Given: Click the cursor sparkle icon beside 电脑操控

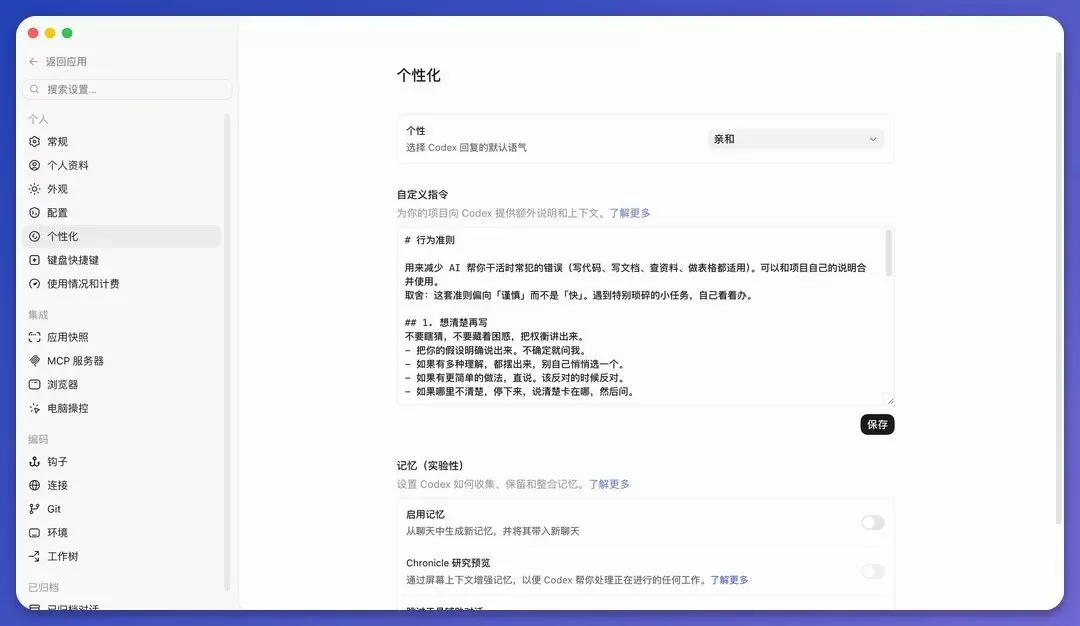Looking at the screenshot, I should click(x=34, y=408).
